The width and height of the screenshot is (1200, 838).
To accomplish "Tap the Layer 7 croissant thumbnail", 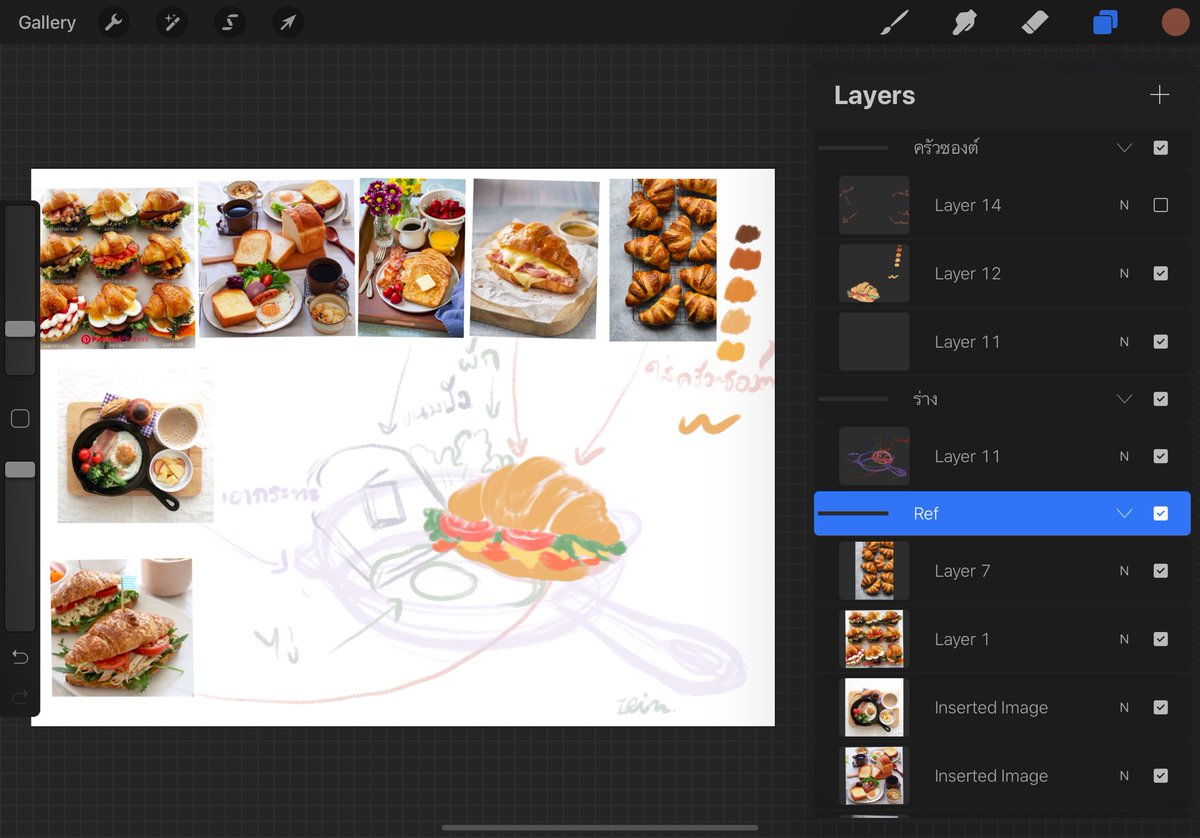I will pyautogui.click(x=874, y=571).
